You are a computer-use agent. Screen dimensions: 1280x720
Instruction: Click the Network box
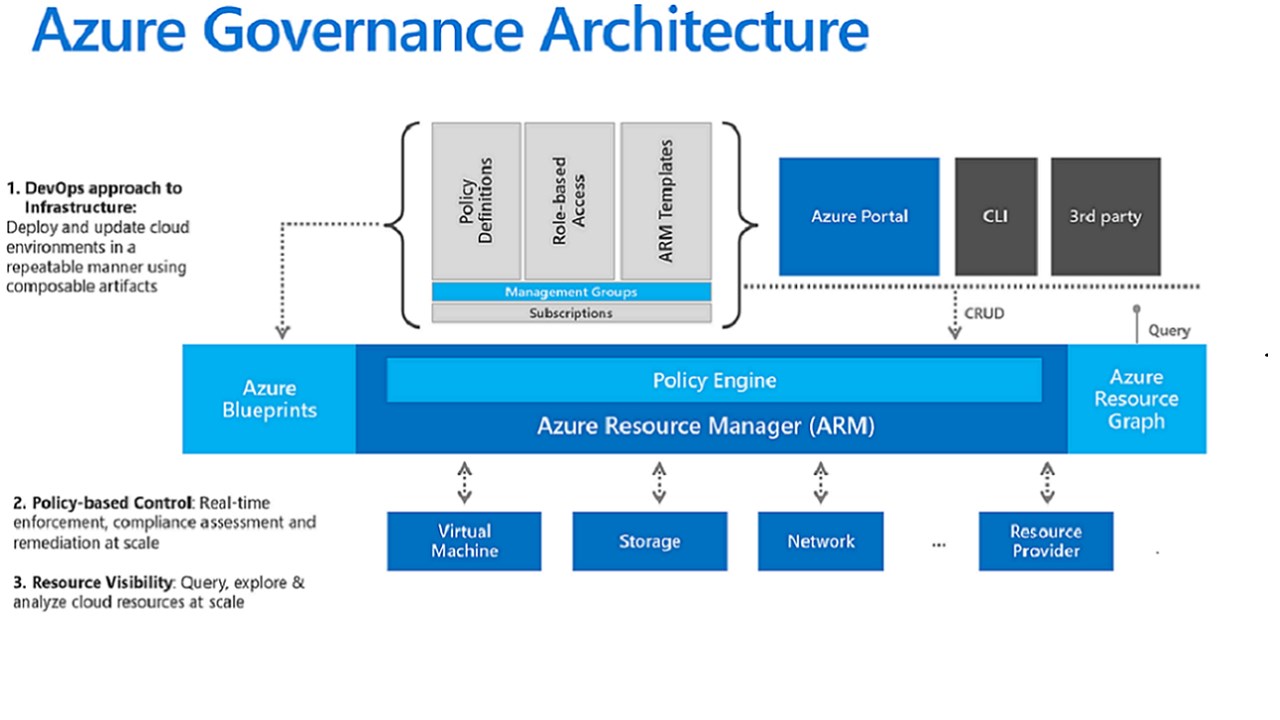tap(821, 541)
